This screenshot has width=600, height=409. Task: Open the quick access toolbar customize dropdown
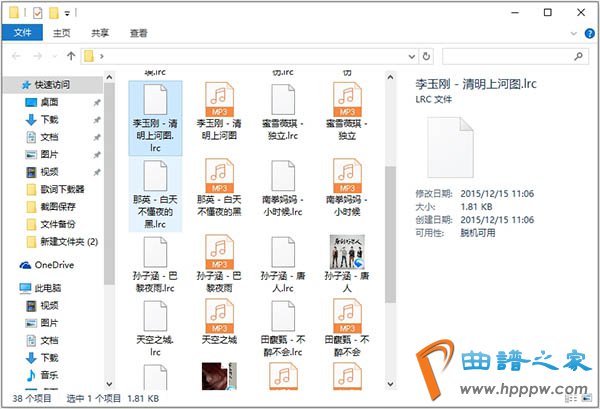(x=68, y=12)
